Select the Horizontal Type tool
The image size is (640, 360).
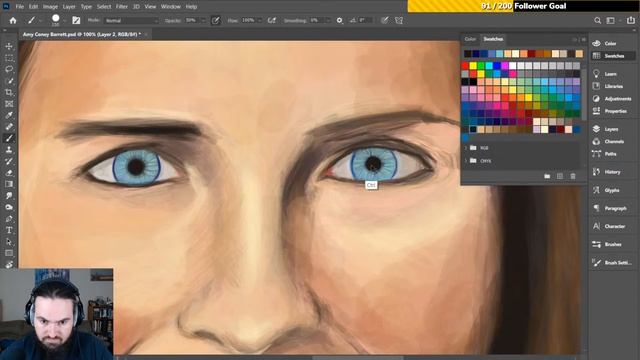(9, 230)
